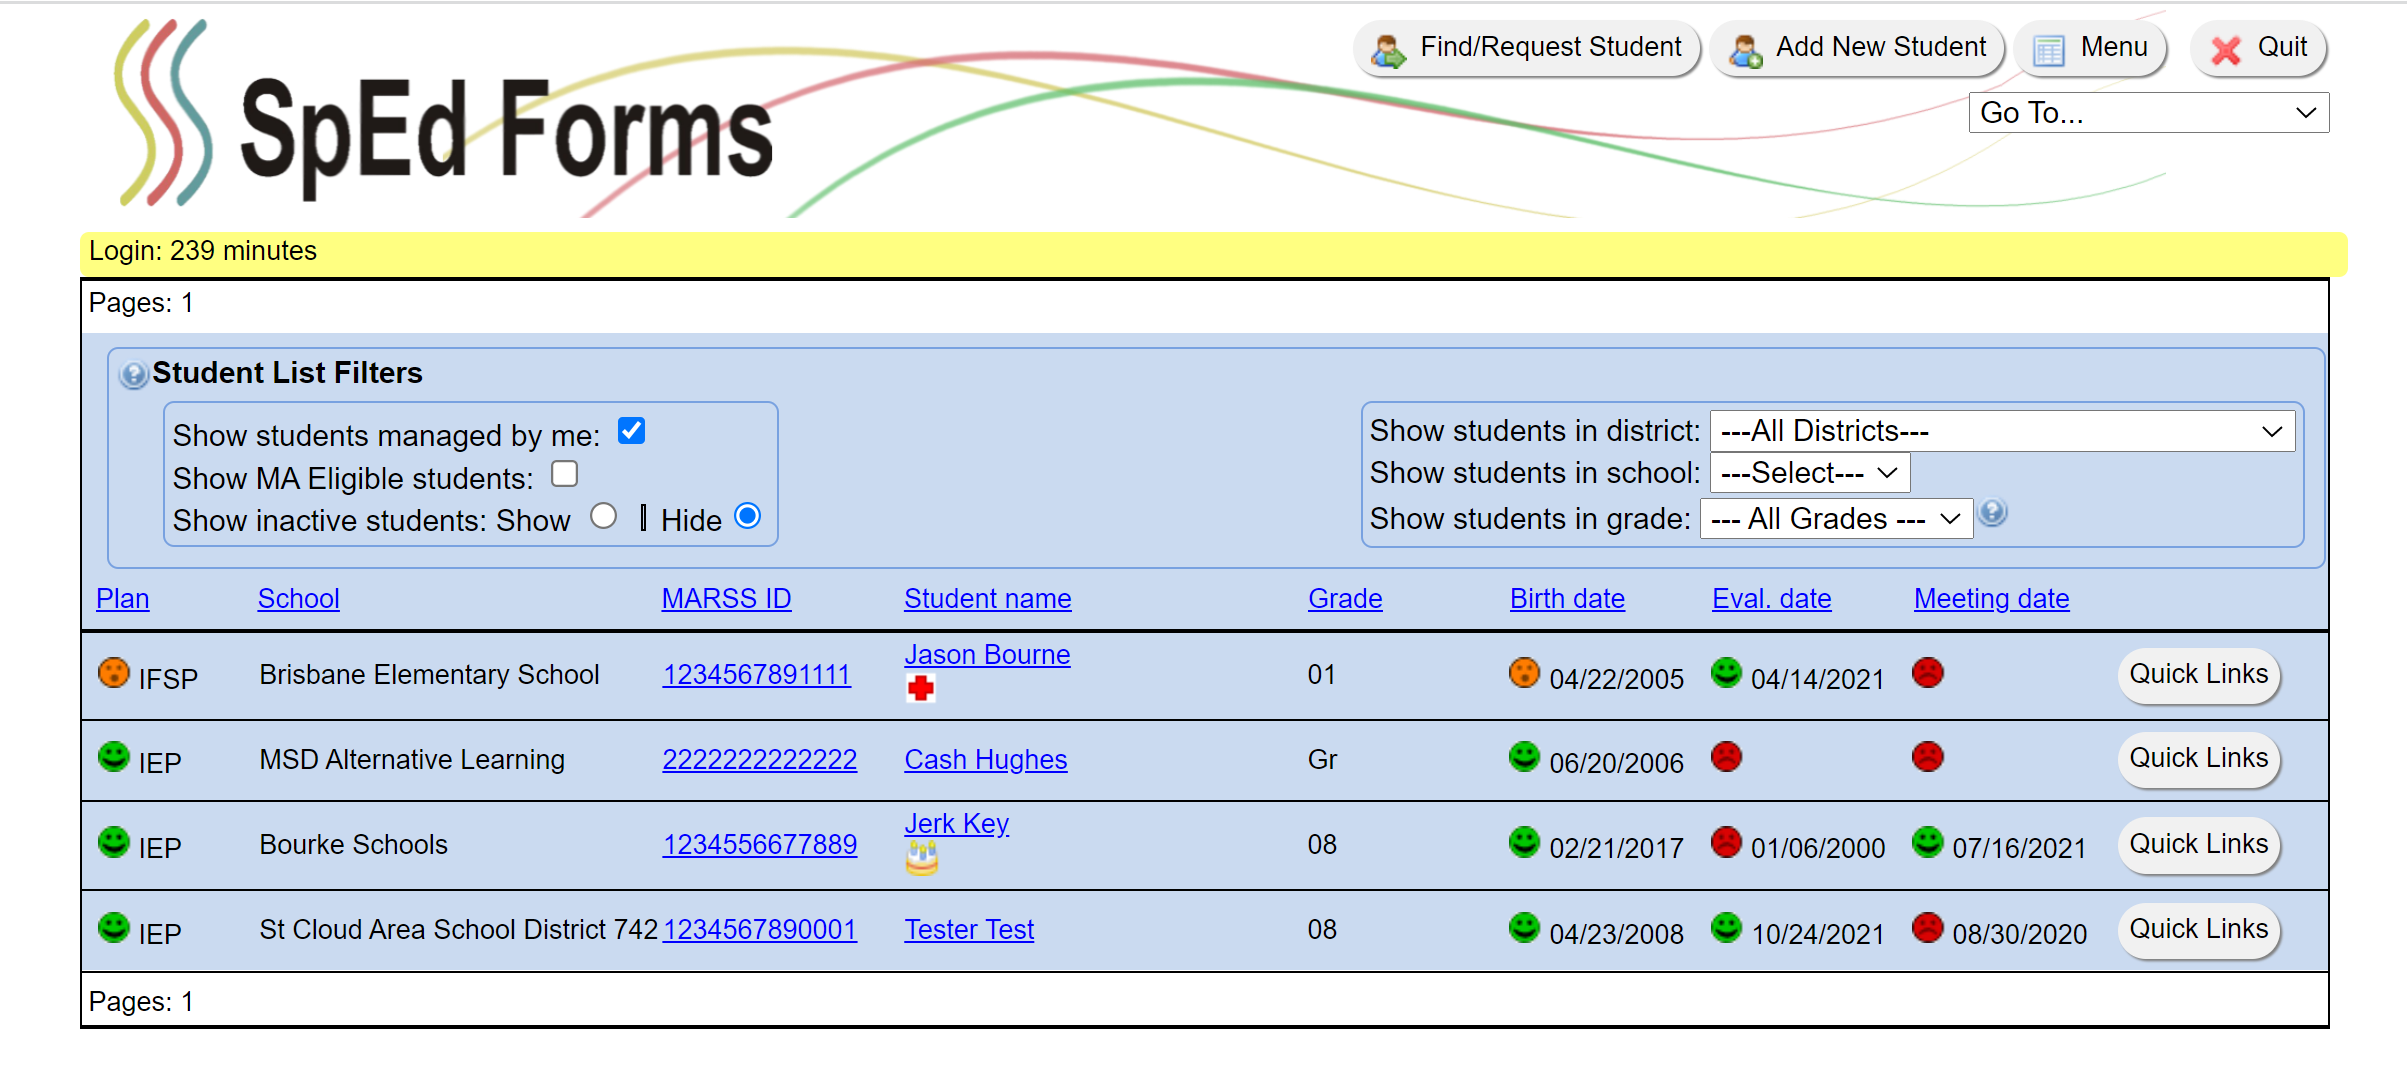Click red cross icon under Jason Bourne

click(x=921, y=688)
